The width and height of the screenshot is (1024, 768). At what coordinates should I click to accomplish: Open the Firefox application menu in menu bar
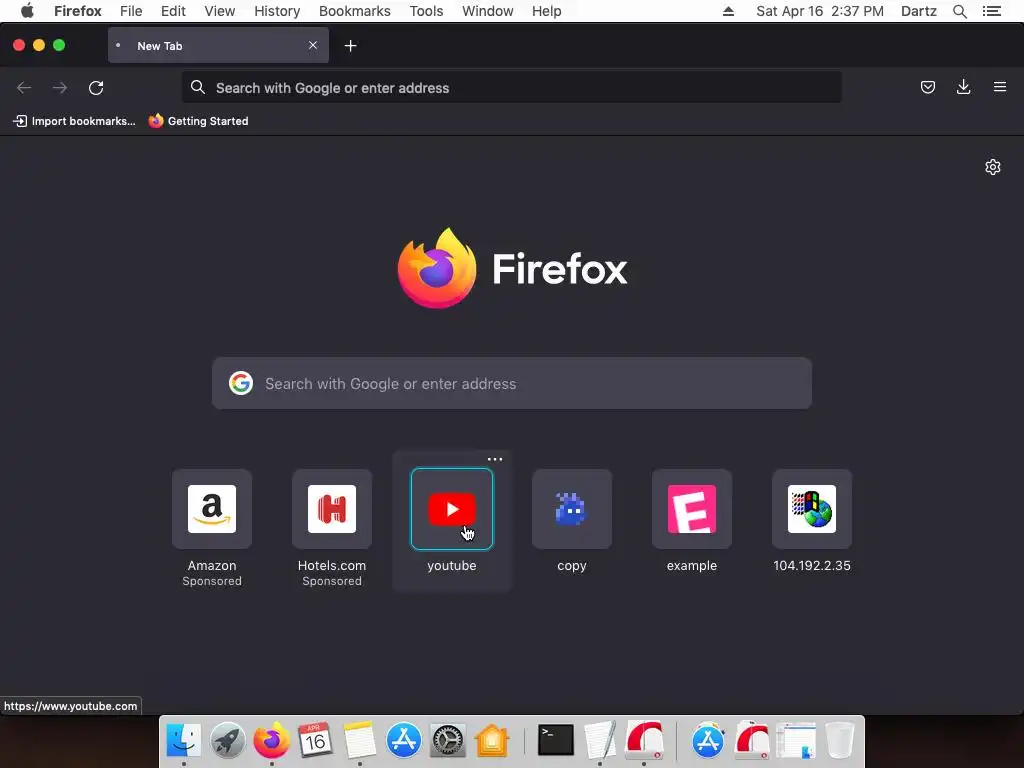[78, 11]
